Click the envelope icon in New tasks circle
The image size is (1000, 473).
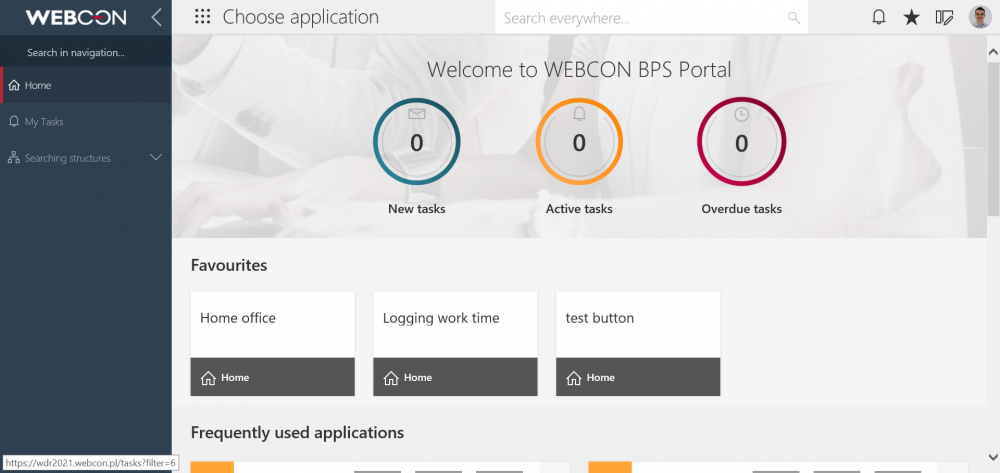tap(416, 114)
